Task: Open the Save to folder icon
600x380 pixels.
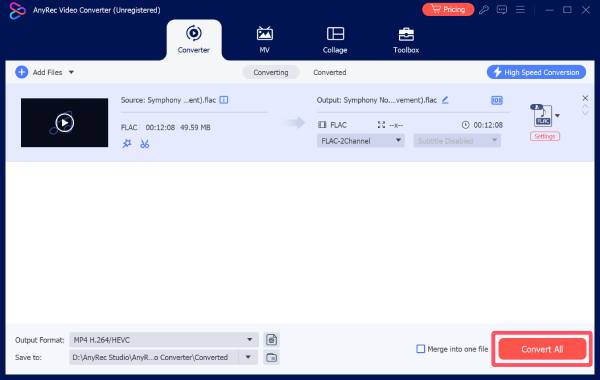Action: pyautogui.click(x=271, y=357)
